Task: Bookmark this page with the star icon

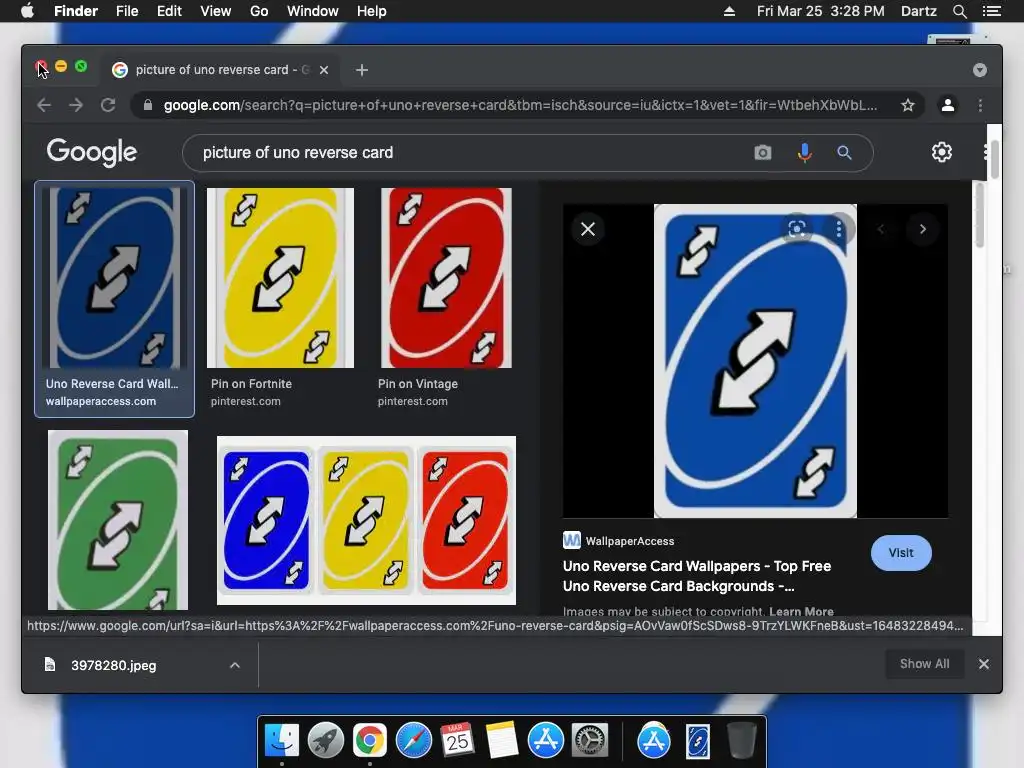Action: [908, 105]
